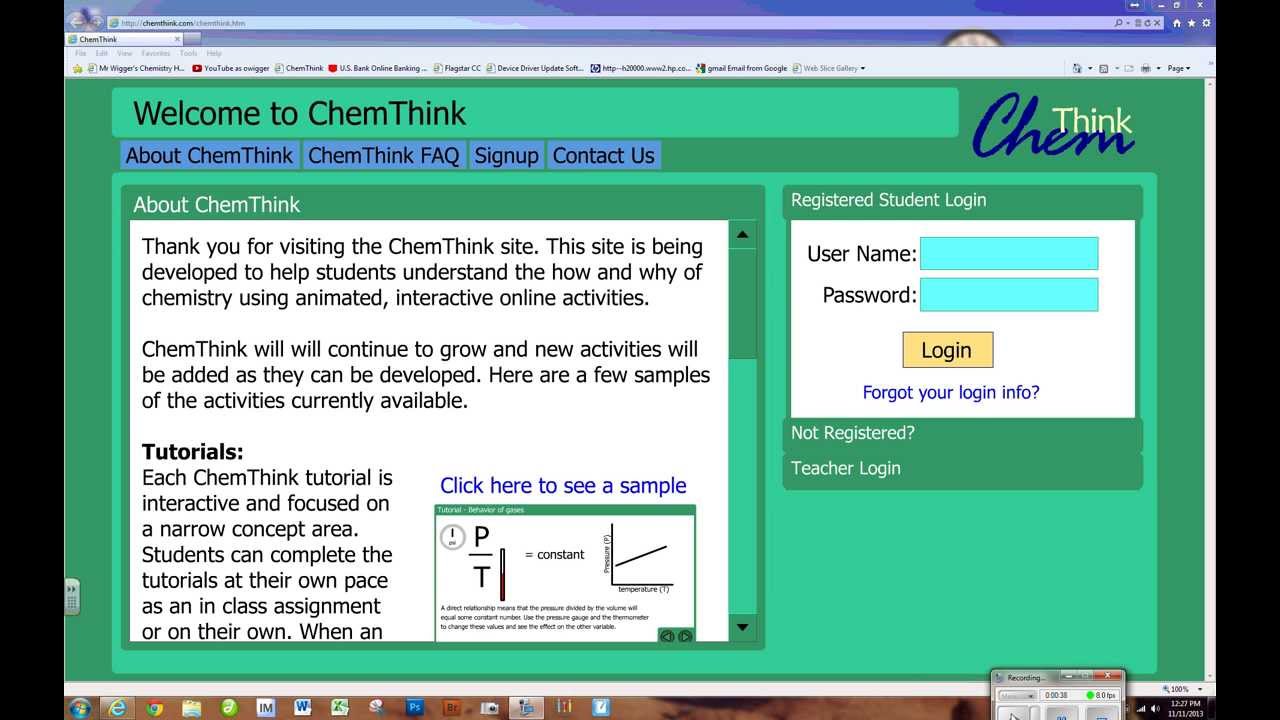
Task: Click the ChemThink logo
Action: pos(1054,126)
